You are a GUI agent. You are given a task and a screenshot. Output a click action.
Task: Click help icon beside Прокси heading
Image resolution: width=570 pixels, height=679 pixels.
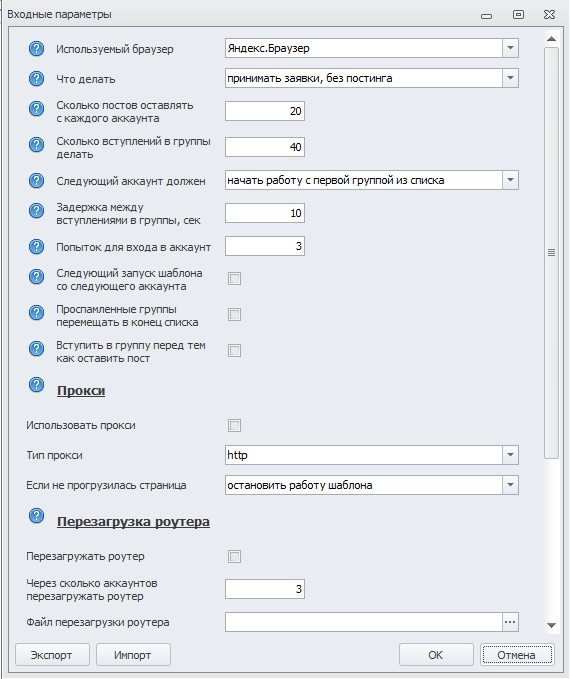36,384
